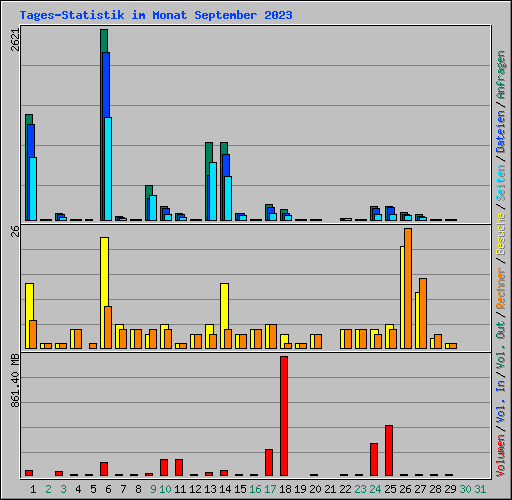Click the red volume bar for day 25
This screenshot has height=500, width=512.
point(389,450)
